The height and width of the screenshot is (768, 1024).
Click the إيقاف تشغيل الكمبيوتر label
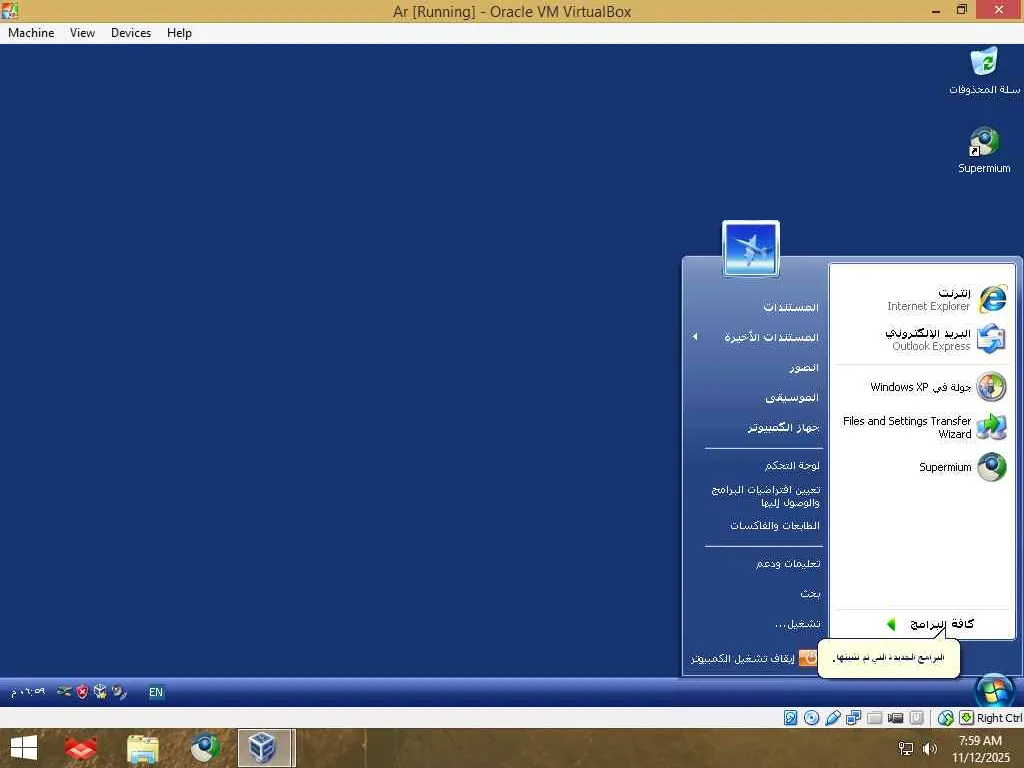pyautogui.click(x=743, y=658)
